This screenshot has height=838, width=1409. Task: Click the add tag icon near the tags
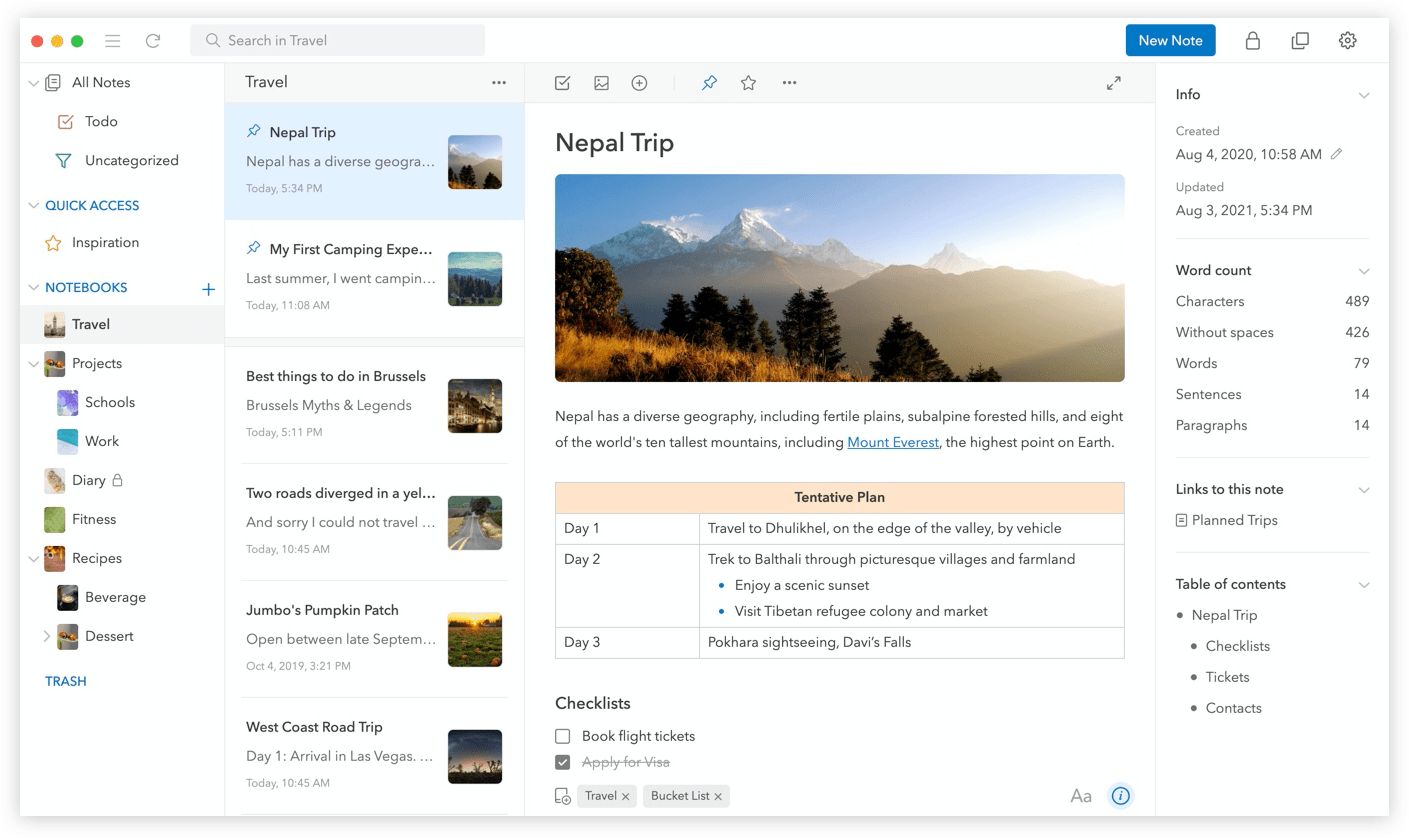coord(562,795)
